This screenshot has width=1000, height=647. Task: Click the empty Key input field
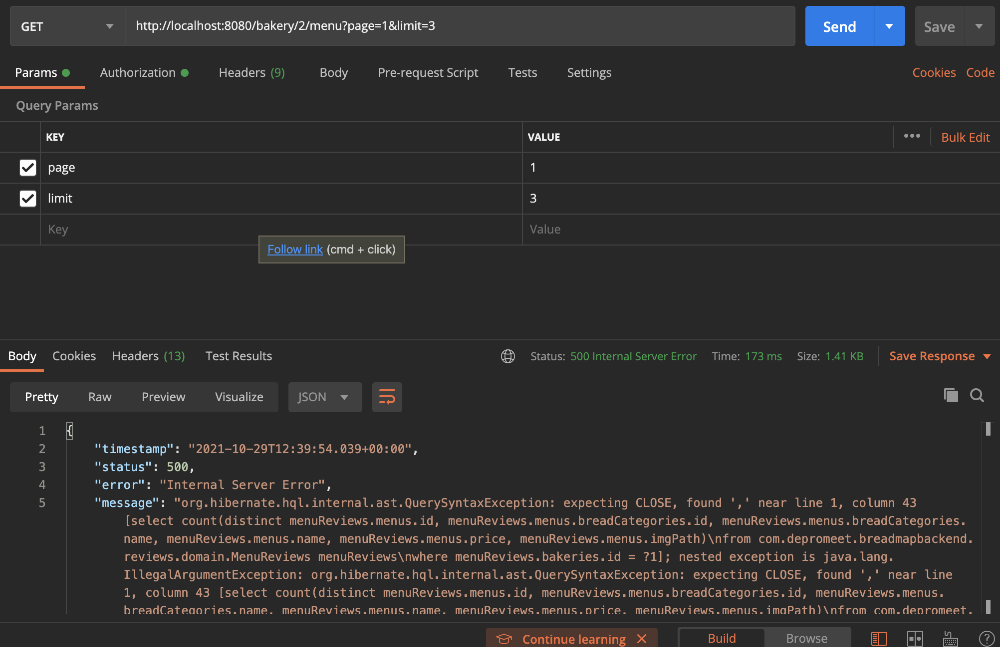coord(281,229)
